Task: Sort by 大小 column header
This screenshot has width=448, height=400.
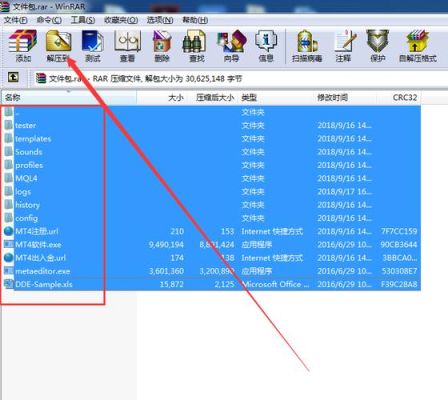Action: click(162, 97)
